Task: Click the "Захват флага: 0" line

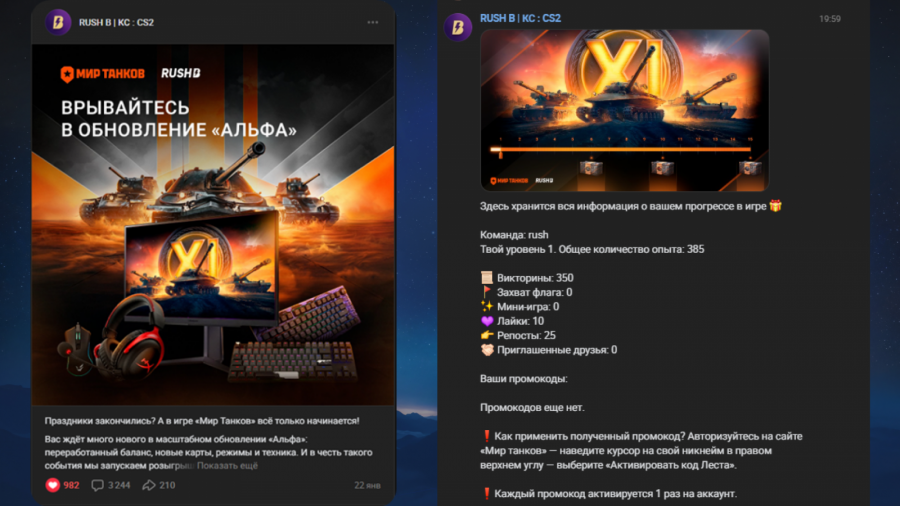Action: [x=526, y=292]
